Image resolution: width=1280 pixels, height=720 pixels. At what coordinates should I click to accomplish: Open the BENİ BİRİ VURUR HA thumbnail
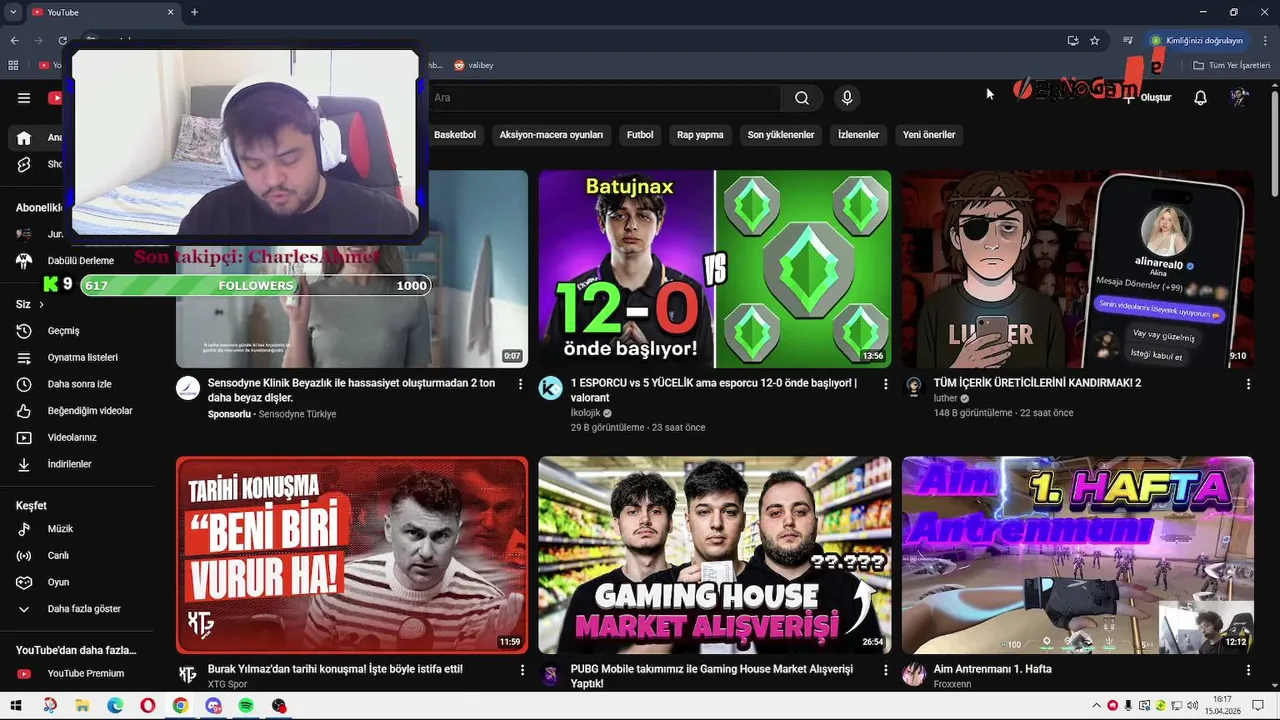[x=352, y=555]
